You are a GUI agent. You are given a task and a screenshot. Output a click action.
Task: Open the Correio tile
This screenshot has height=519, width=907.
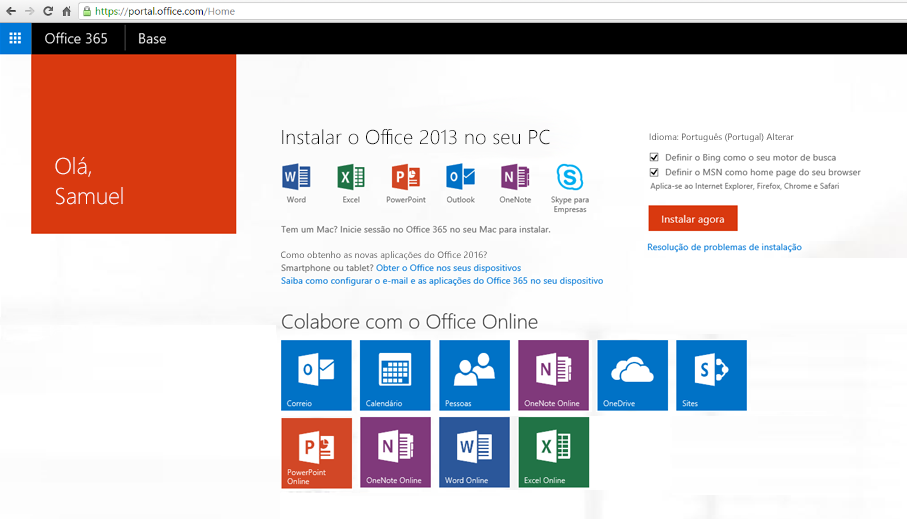(x=316, y=375)
